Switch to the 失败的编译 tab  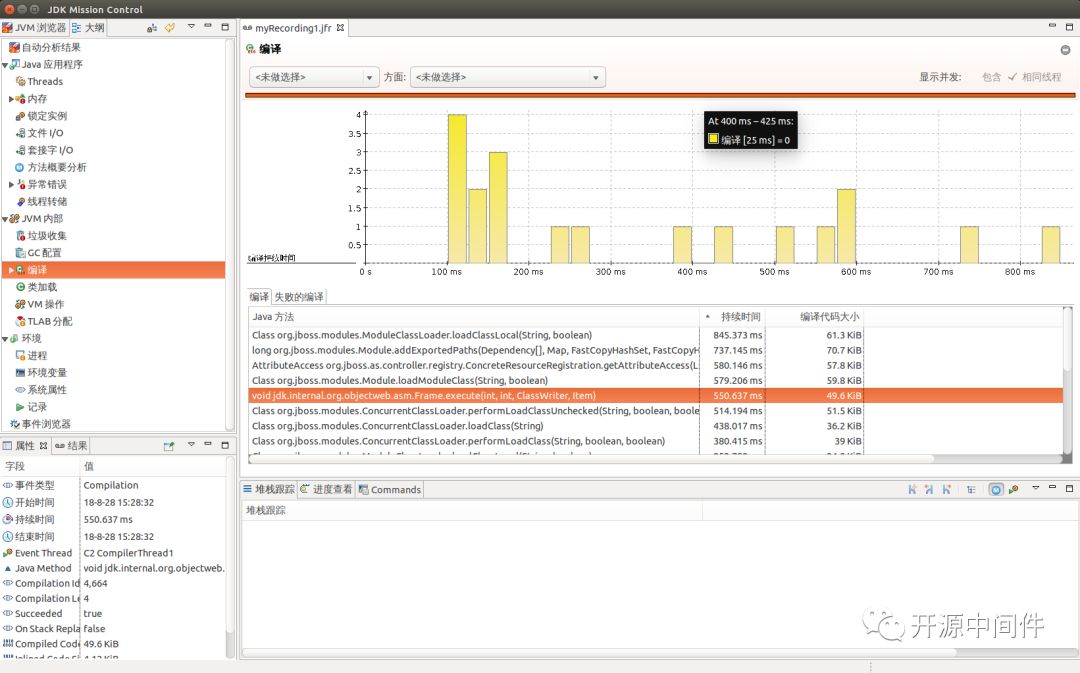299,297
